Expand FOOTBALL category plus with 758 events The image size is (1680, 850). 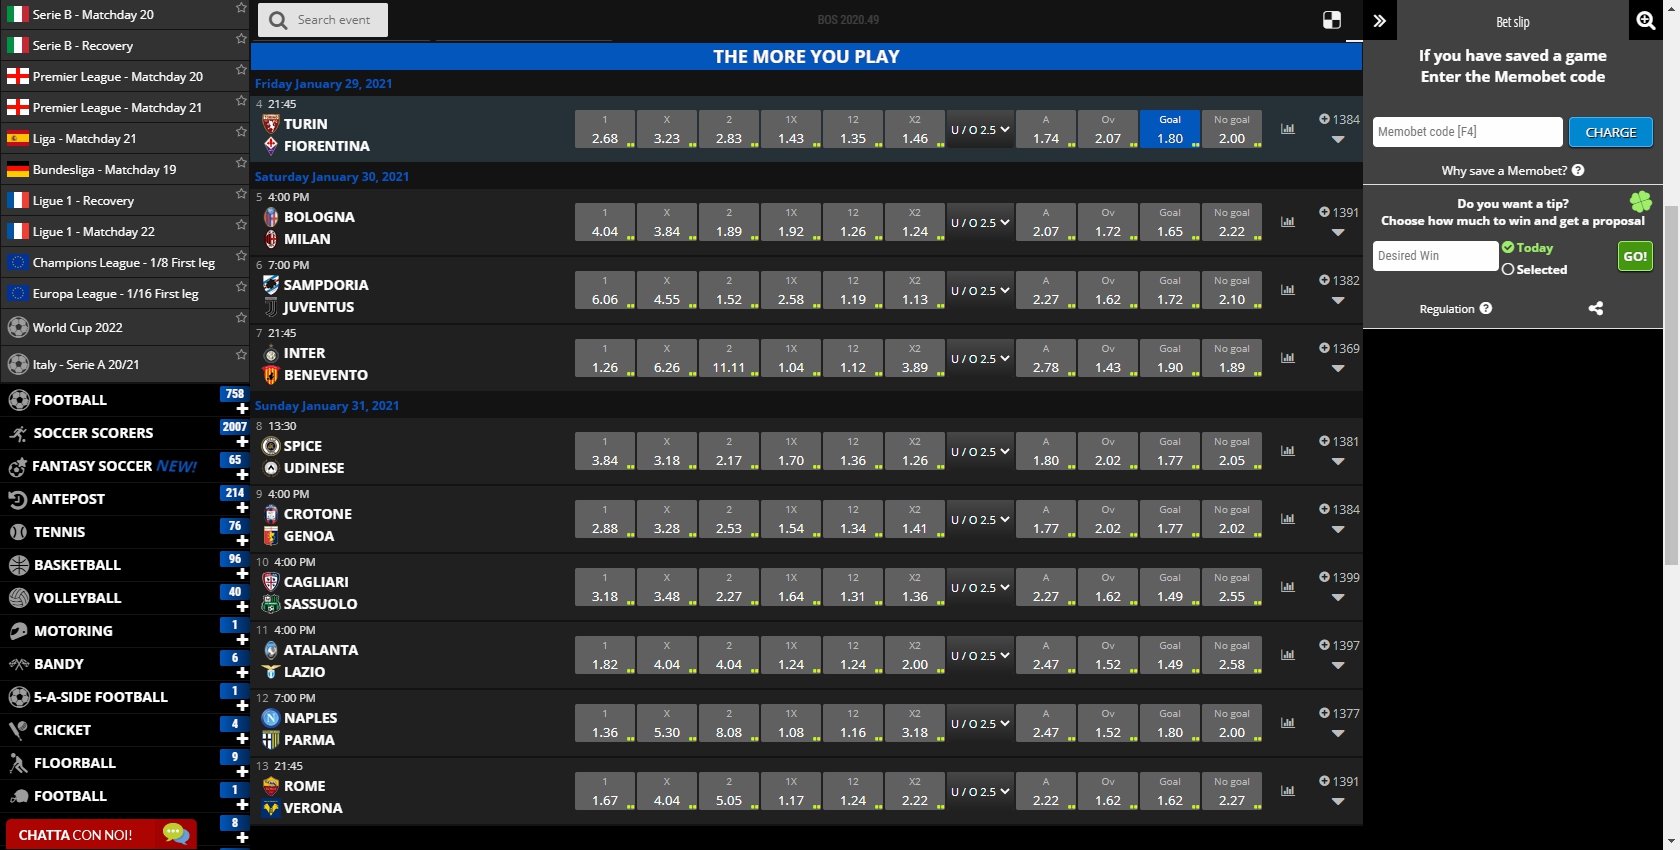241,408
